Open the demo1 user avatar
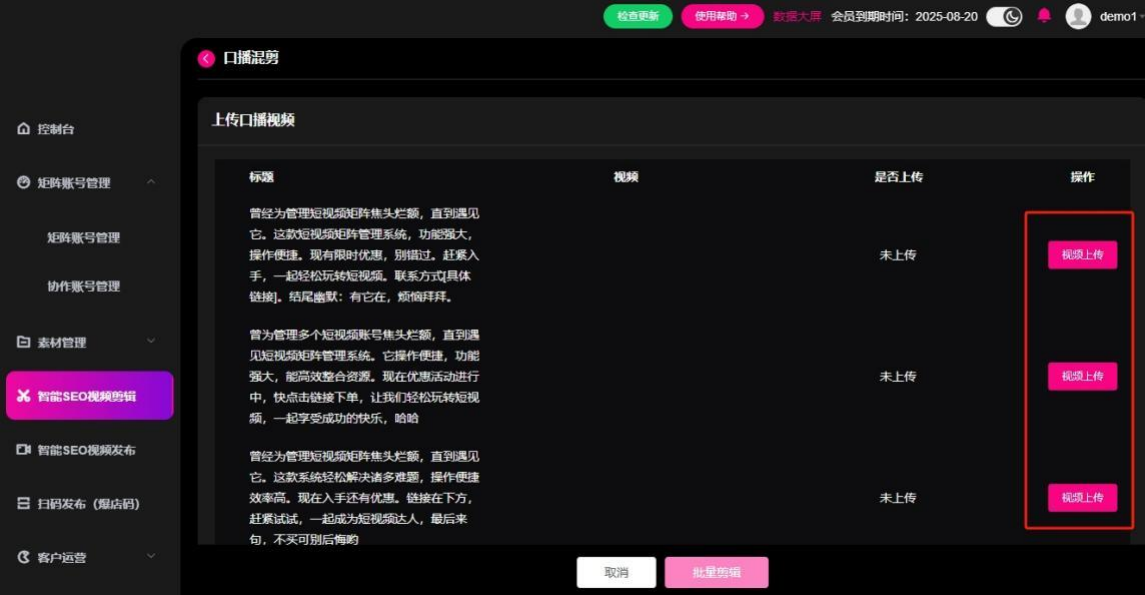This screenshot has height=595, width=1145. (x=1078, y=17)
